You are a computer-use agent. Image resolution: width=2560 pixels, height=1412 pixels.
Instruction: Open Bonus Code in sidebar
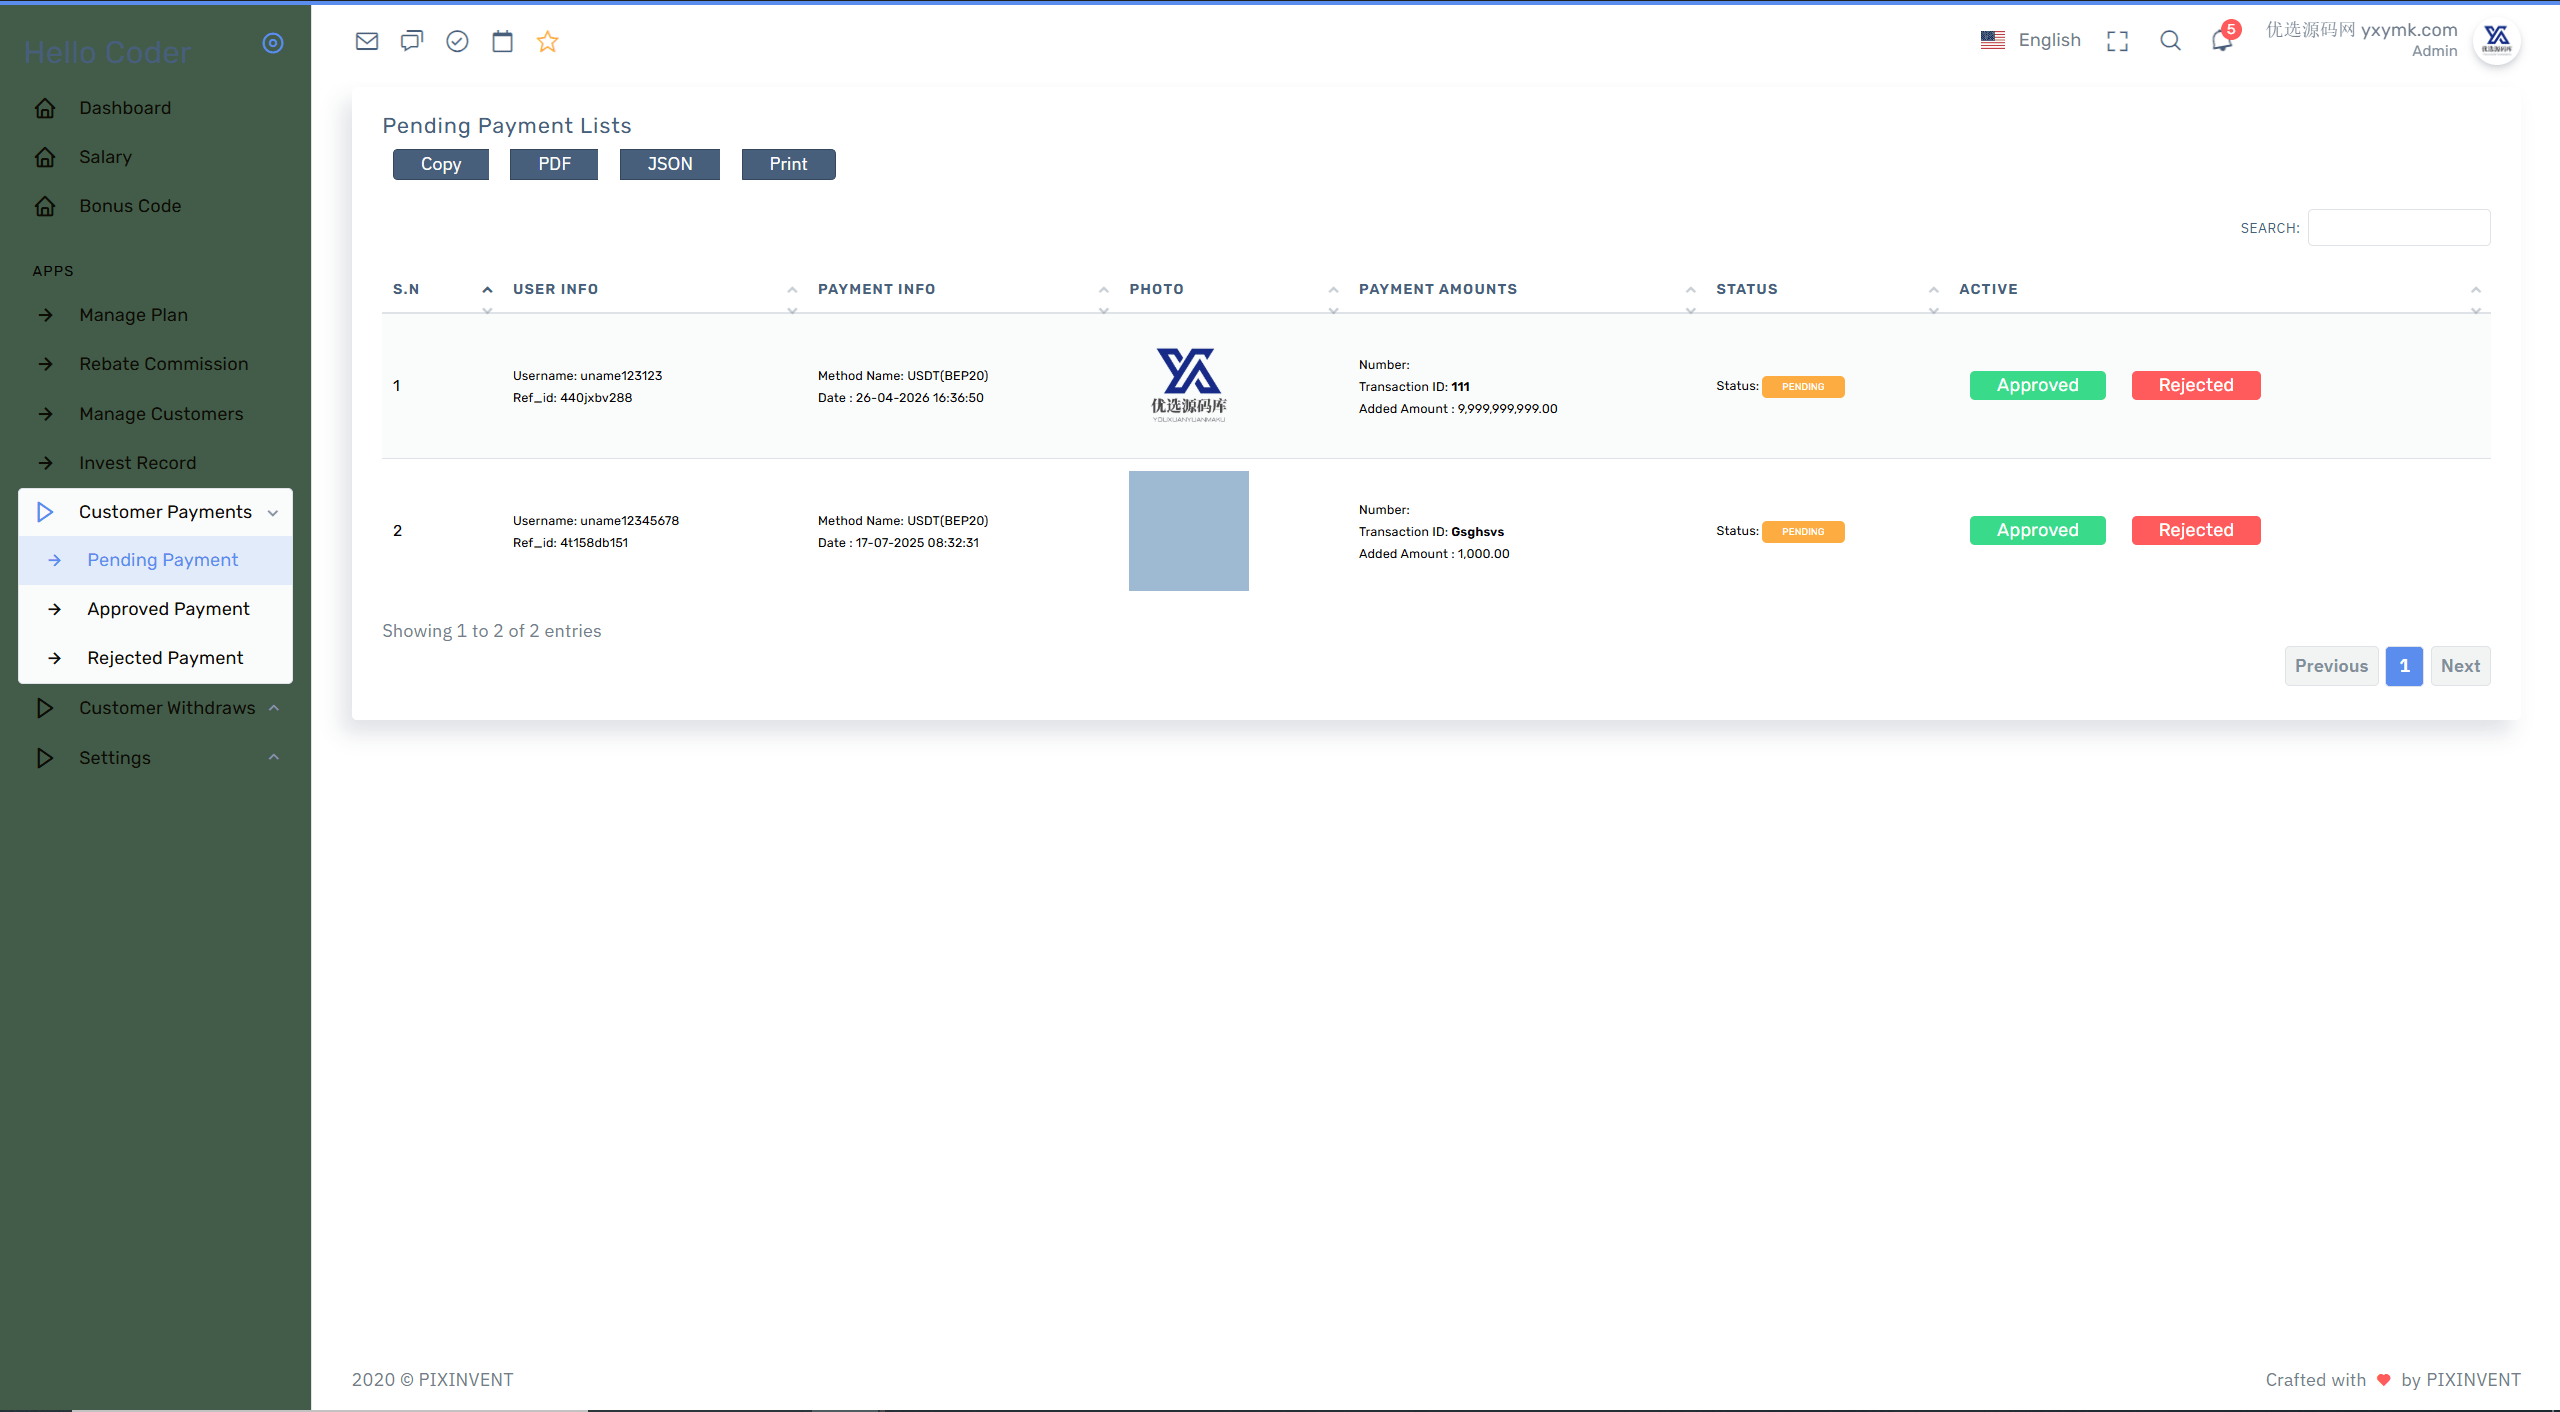(156, 206)
